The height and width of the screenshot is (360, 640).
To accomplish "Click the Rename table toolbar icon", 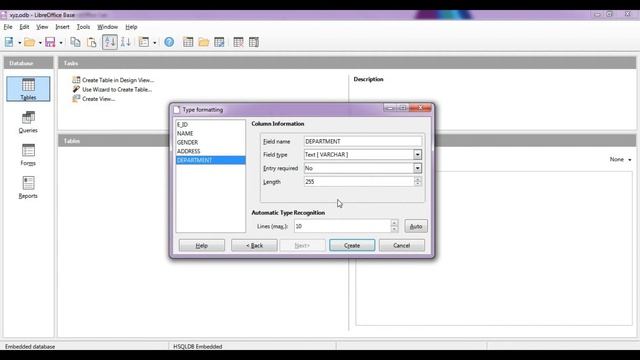I will [x=254, y=42].
